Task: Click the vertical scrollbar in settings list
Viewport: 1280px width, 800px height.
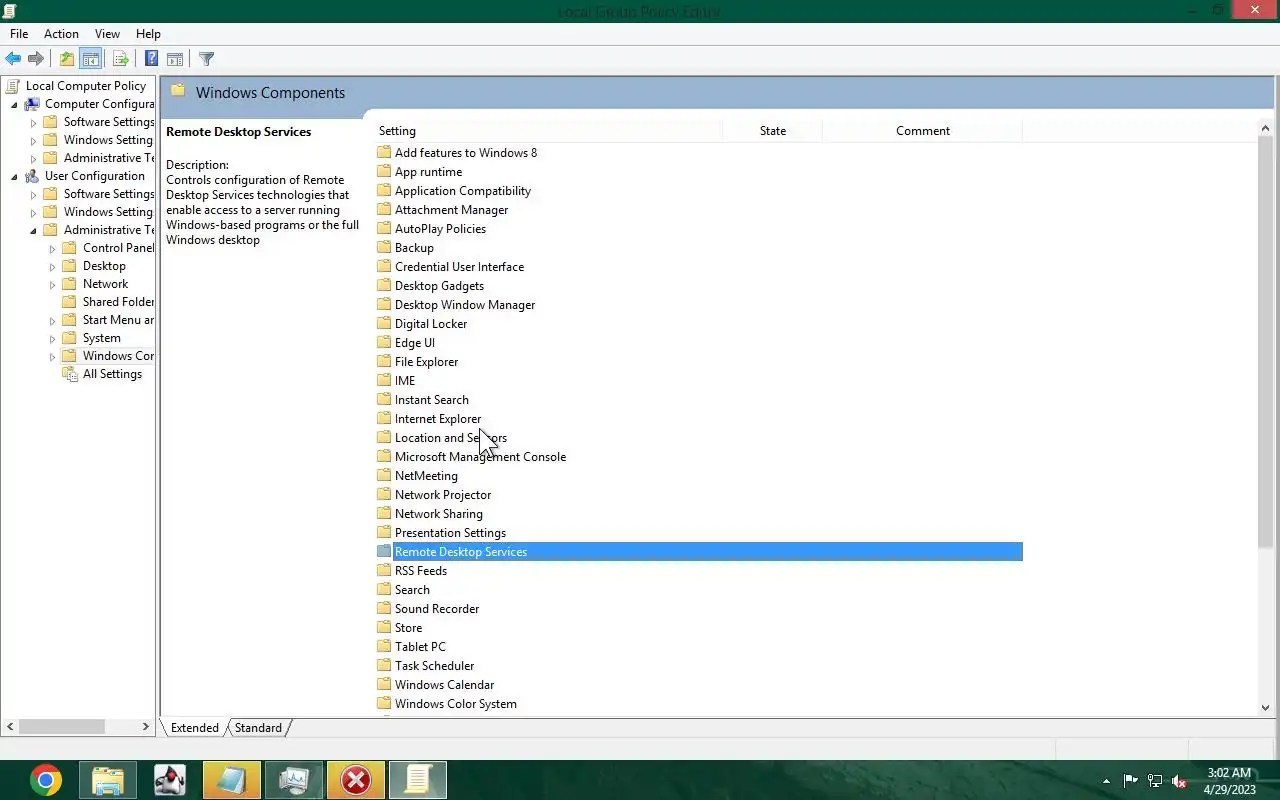Action: [1265, 342]
